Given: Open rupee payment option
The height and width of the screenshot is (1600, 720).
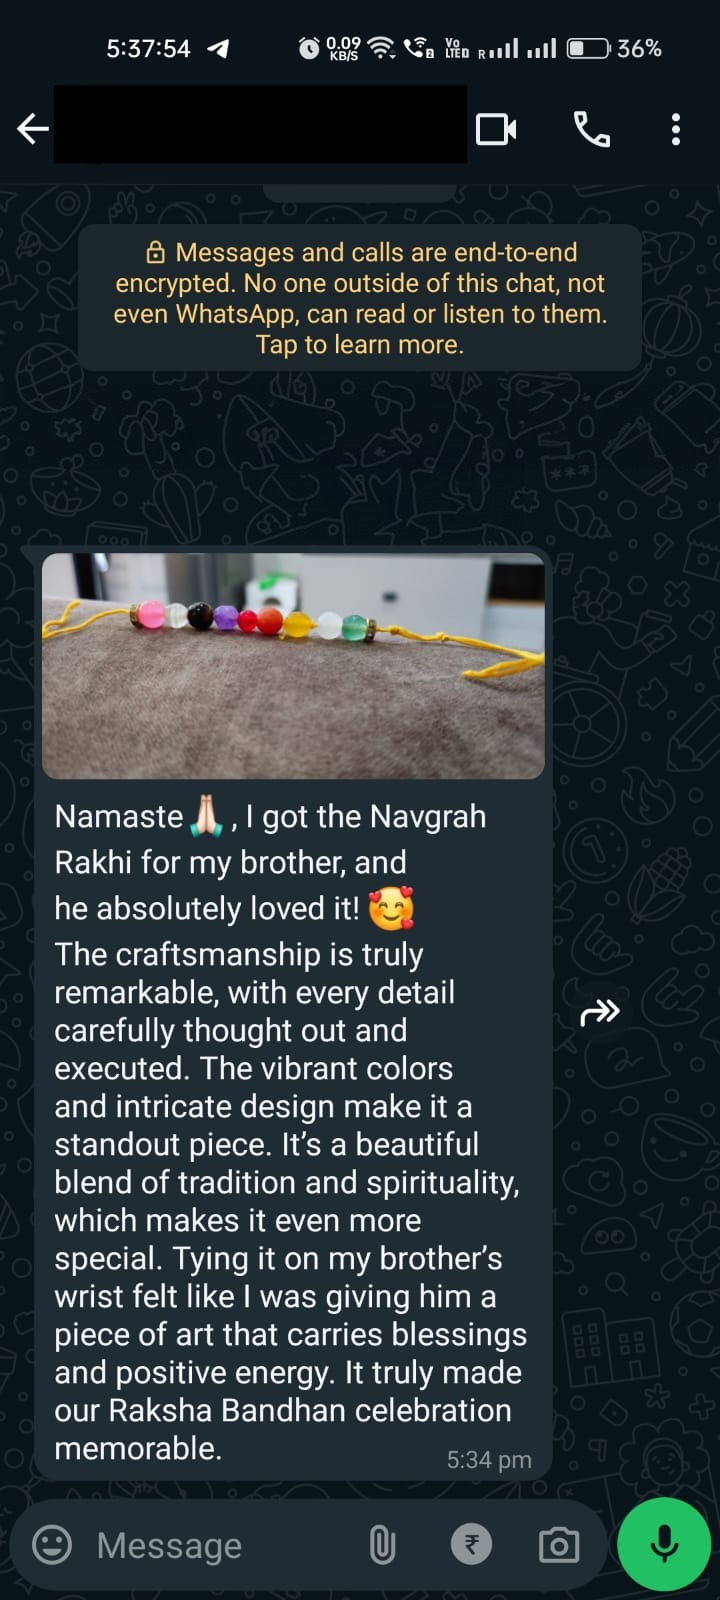Looking at the screenshot, I should tap(471, 1545).
